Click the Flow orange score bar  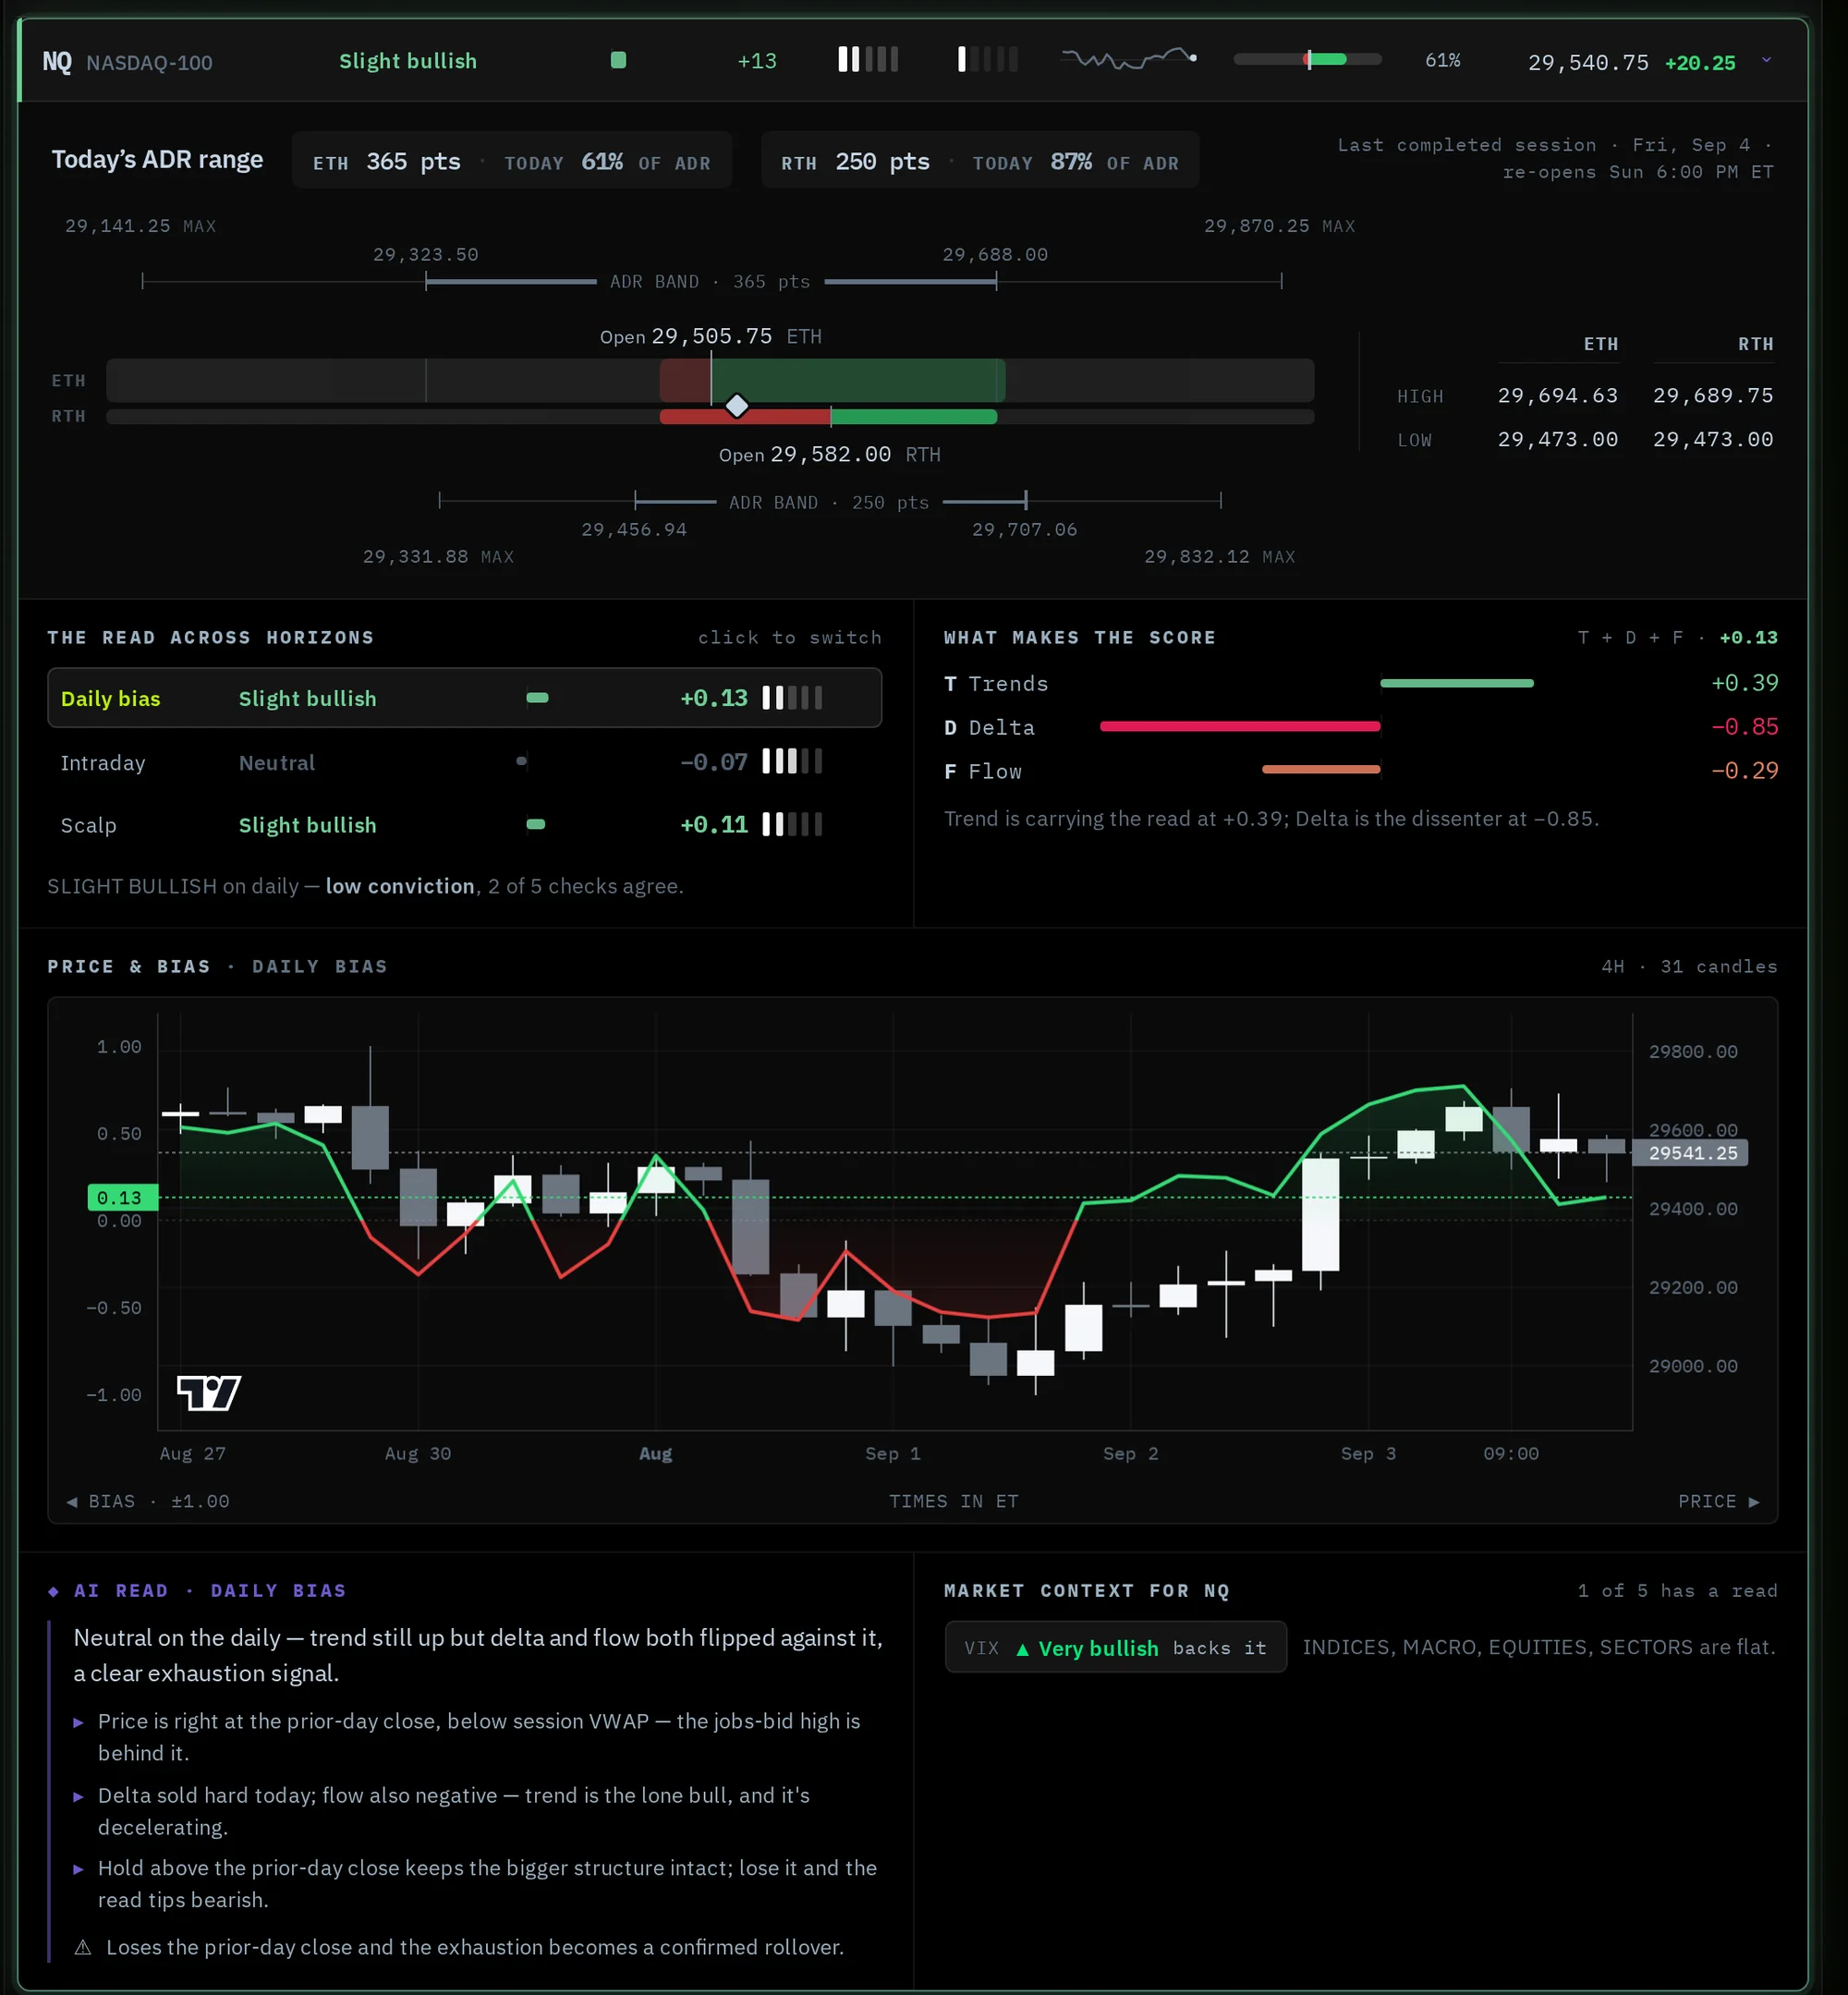(1321, 769)
